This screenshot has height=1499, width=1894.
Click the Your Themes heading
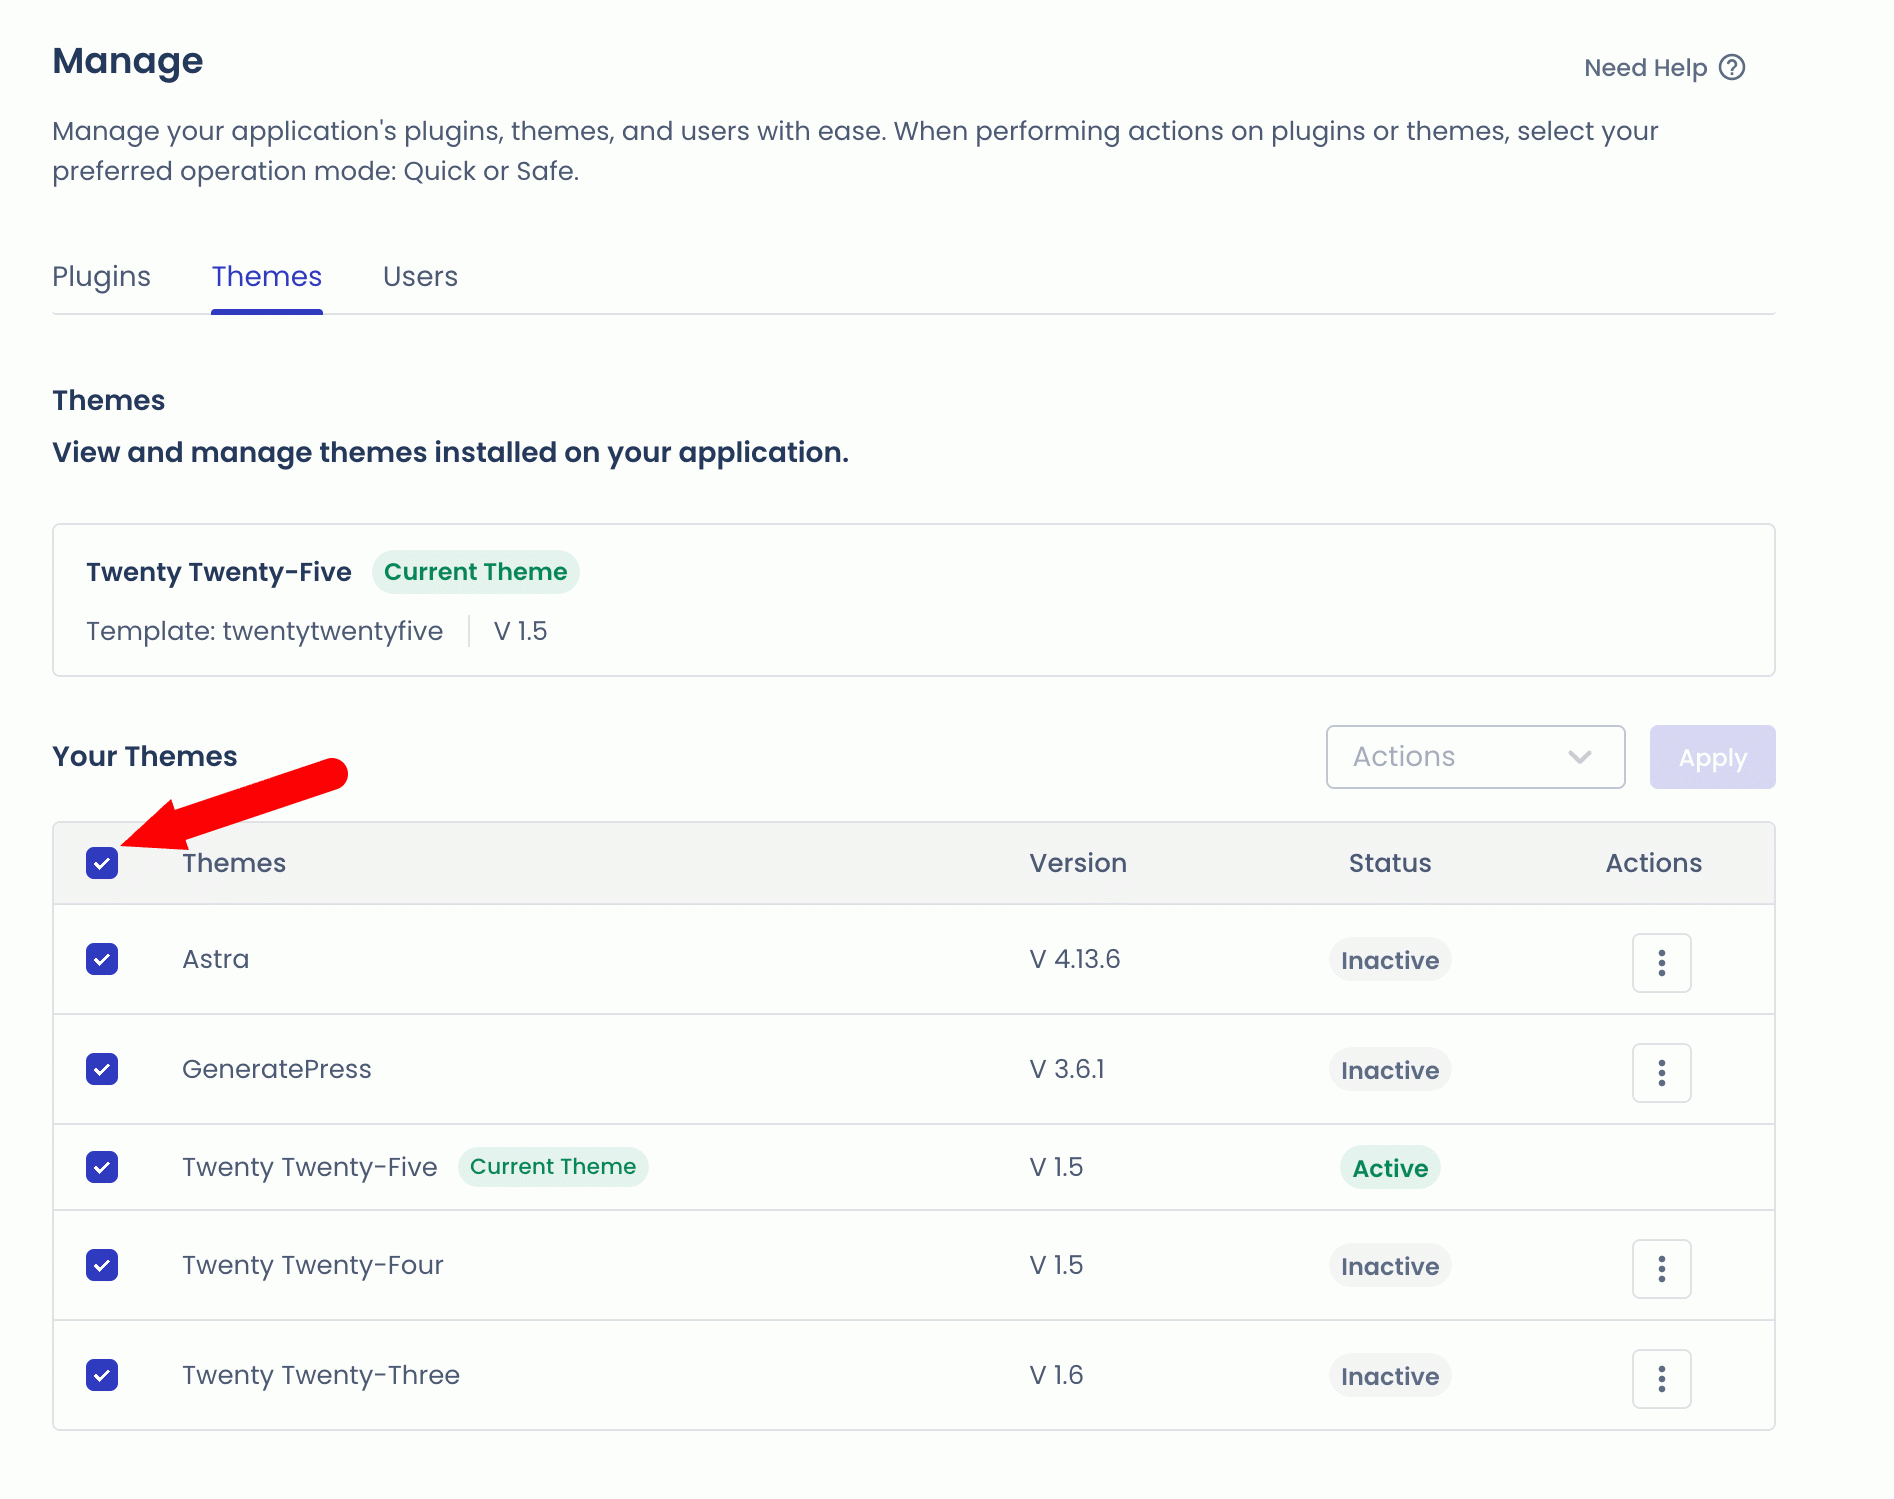coord(145,756)
